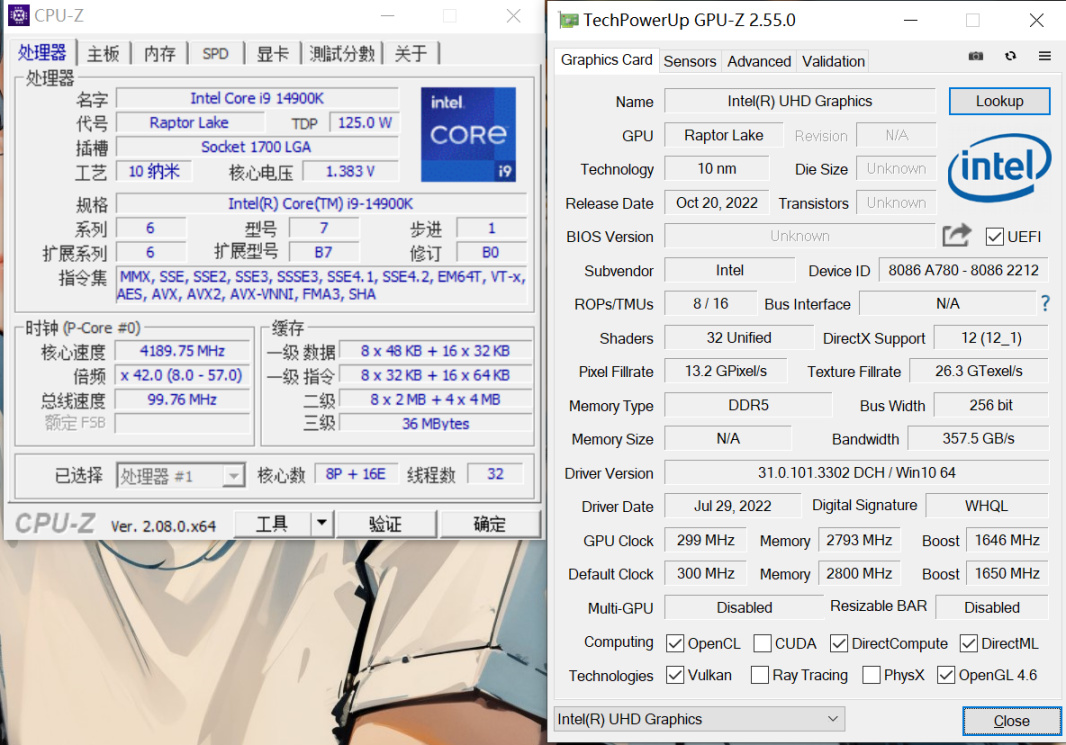Toggle the Vulkan checkbox
Viewport: 1066px width, 745px height.
tap(675, 675)
